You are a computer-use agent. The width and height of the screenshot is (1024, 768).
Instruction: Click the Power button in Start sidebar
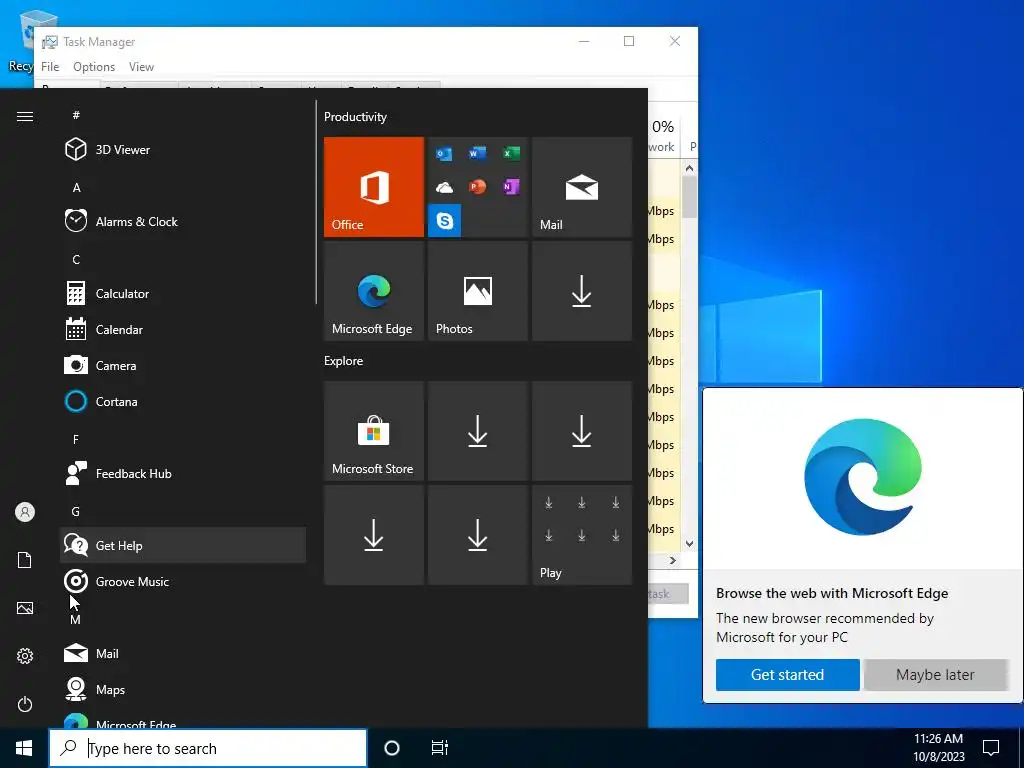25,704
